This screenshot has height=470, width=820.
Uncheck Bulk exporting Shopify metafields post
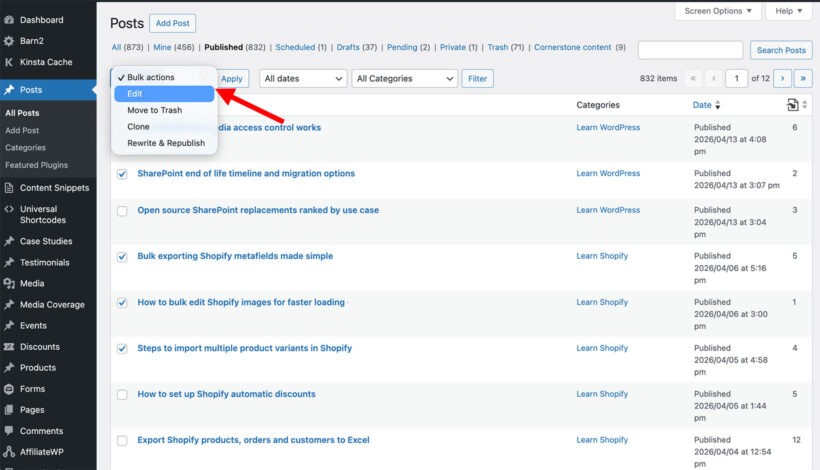point(122,257)
